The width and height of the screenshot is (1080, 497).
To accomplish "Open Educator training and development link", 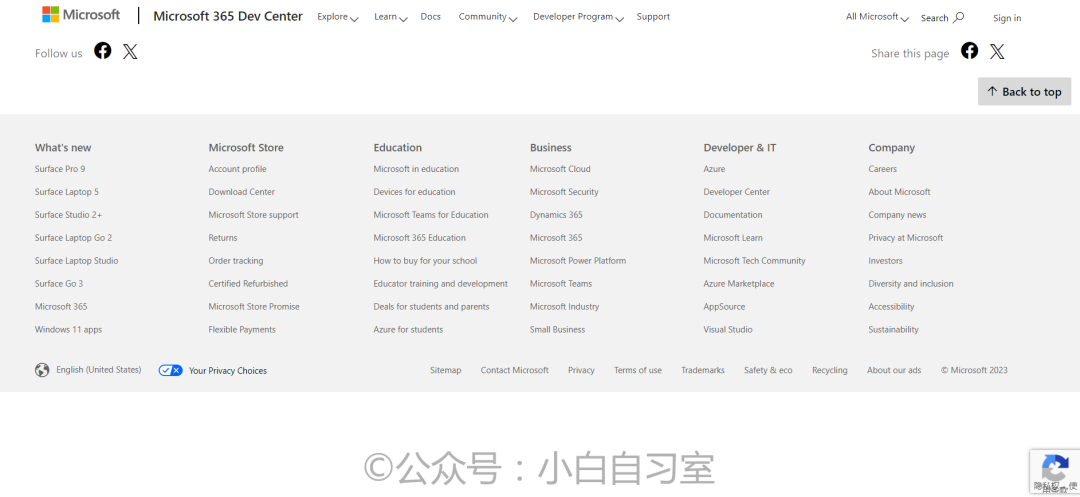I will coord(441,284).
